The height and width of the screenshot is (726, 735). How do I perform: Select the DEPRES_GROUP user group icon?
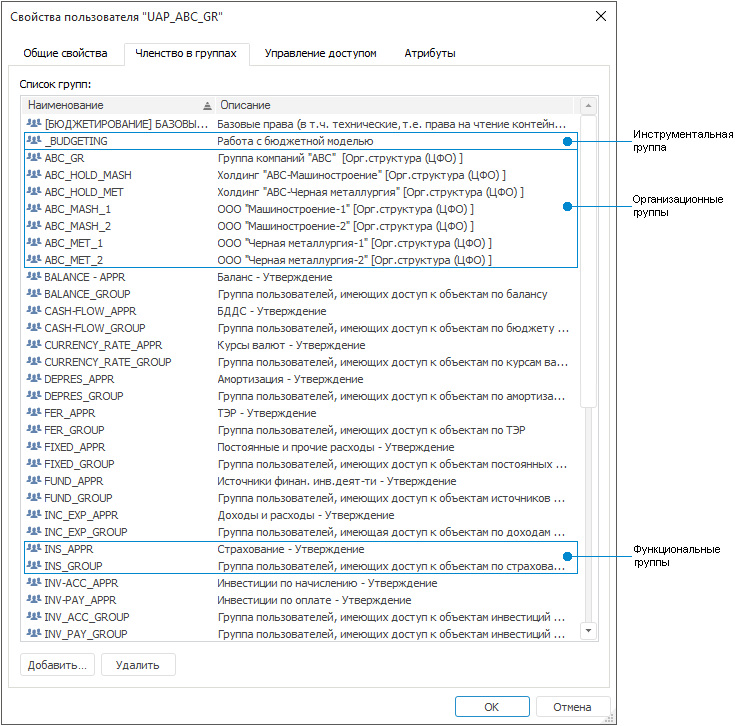point(34,396)
